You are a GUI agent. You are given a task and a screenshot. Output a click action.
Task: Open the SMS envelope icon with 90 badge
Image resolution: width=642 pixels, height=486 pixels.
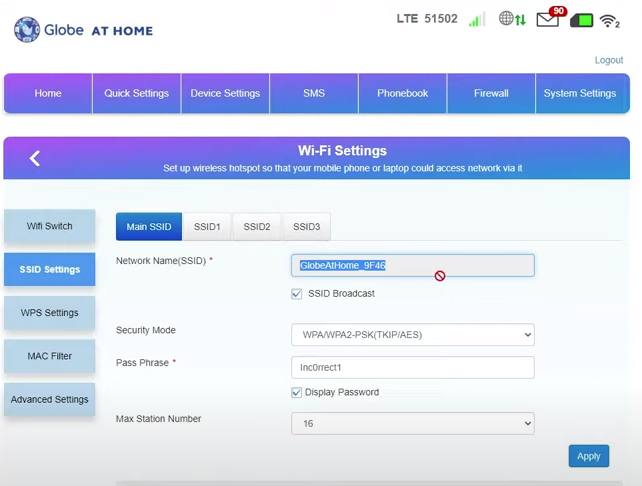(x=548, y=19)
